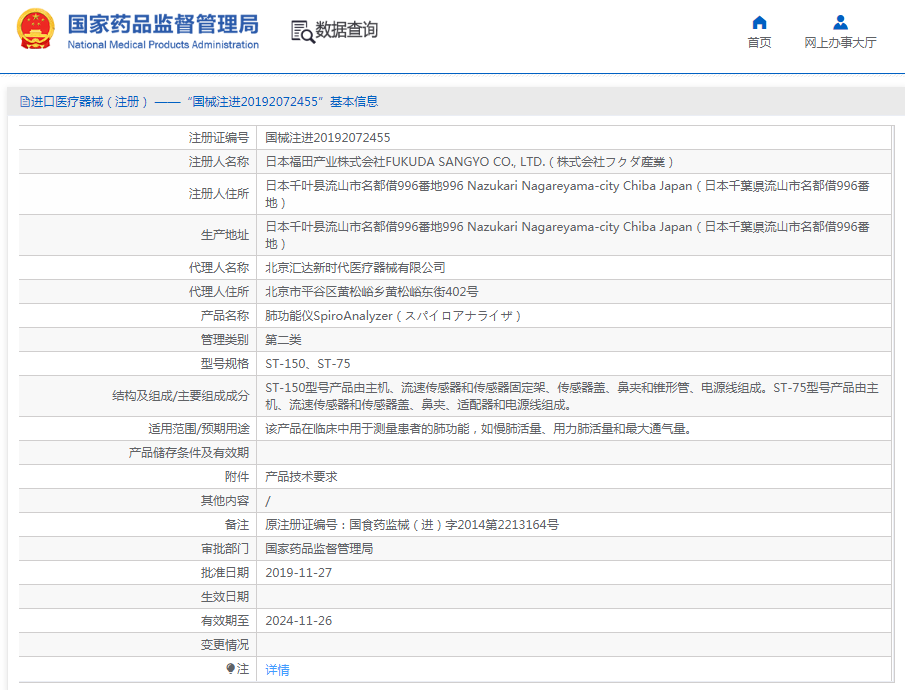Click the 数据查询 heading text
905x690 pixels.
pos(347,31)
